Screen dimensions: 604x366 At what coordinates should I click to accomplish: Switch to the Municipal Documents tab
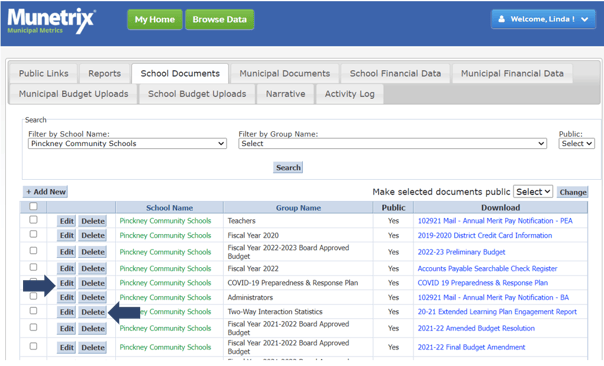[x=285, y=73]
